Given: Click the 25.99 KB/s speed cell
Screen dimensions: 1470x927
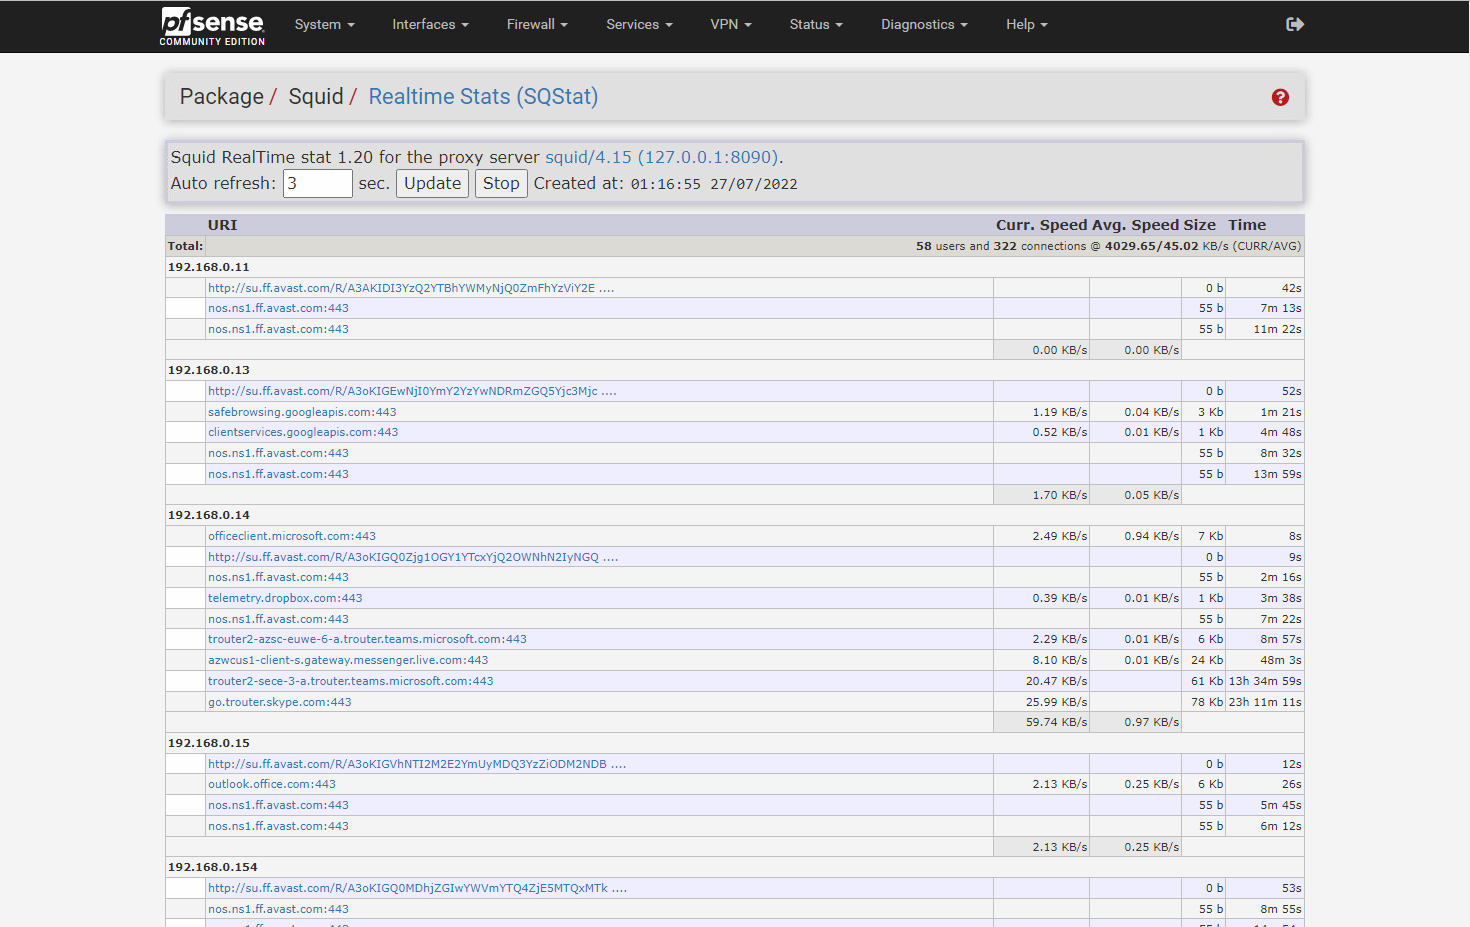Looking at the screenshot, I should [1041, 702].
